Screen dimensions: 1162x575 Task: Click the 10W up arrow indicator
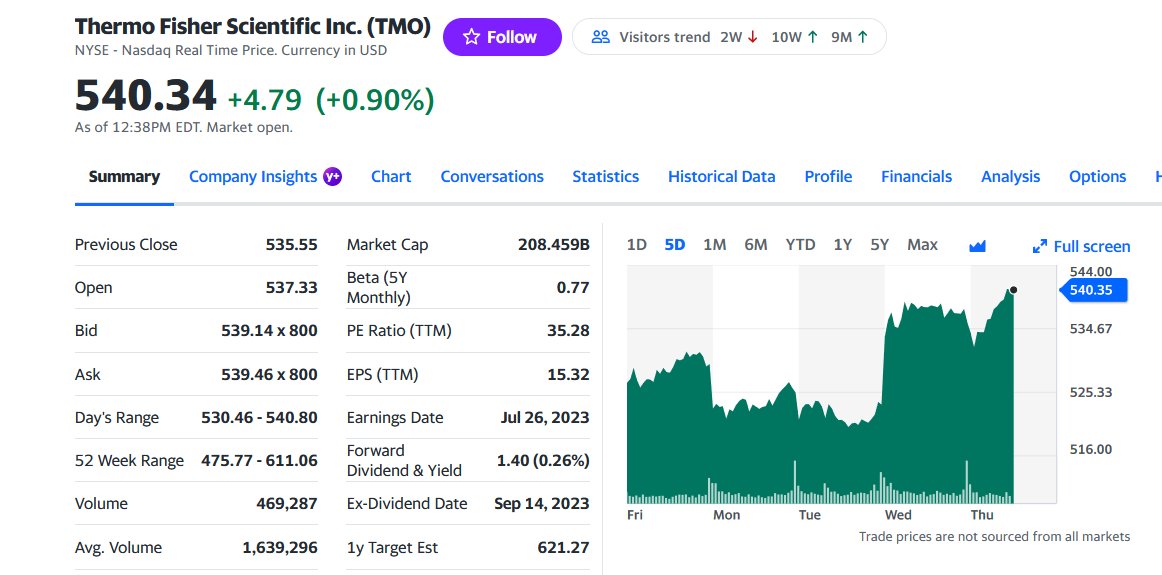click(813, 37)
